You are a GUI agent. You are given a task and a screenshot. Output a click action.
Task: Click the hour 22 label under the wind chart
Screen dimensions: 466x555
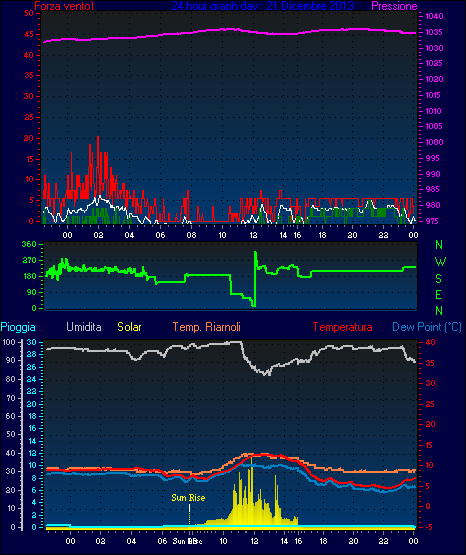(x=384, y=235)
